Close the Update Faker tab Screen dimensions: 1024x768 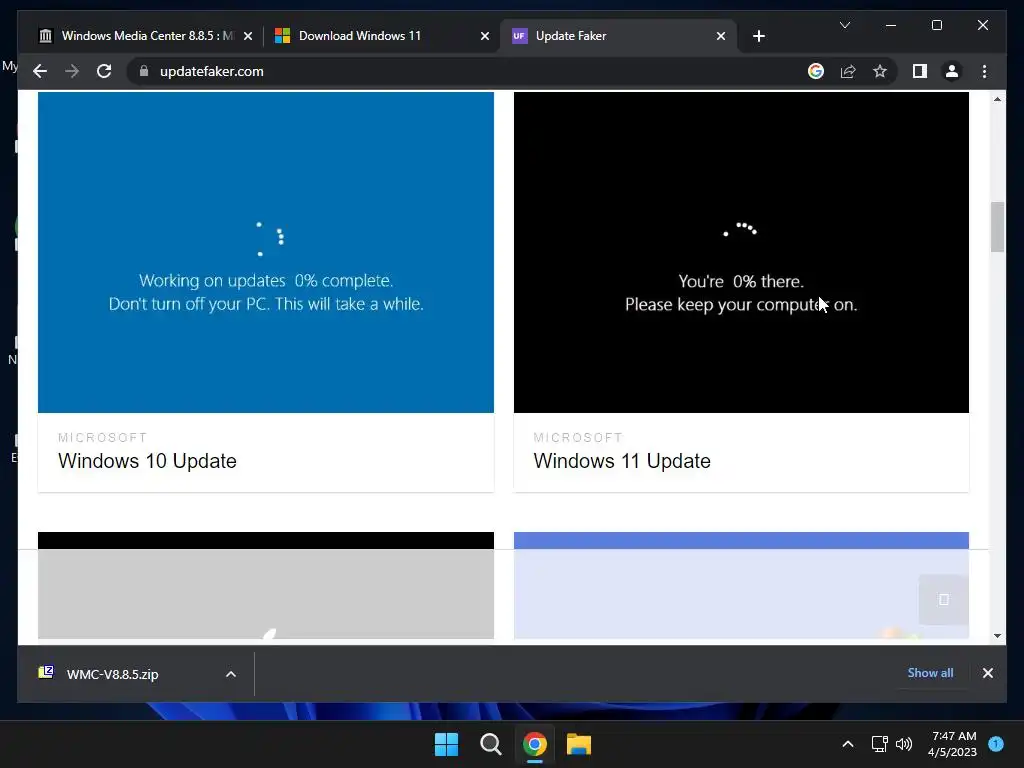pyautogui.click(x=720, y=36)
